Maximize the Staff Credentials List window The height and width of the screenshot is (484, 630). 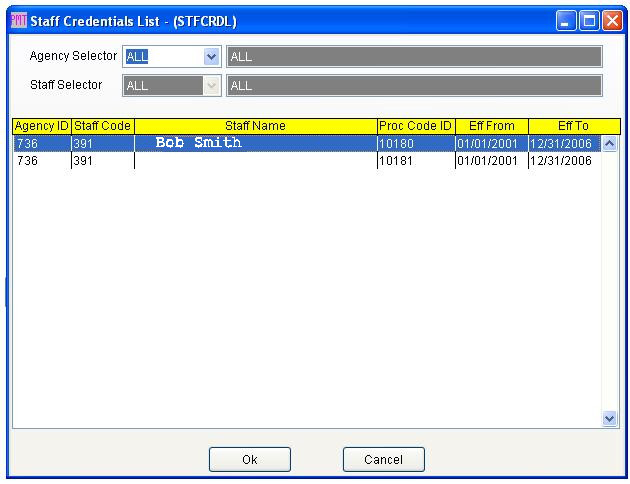tap(589, 20)
